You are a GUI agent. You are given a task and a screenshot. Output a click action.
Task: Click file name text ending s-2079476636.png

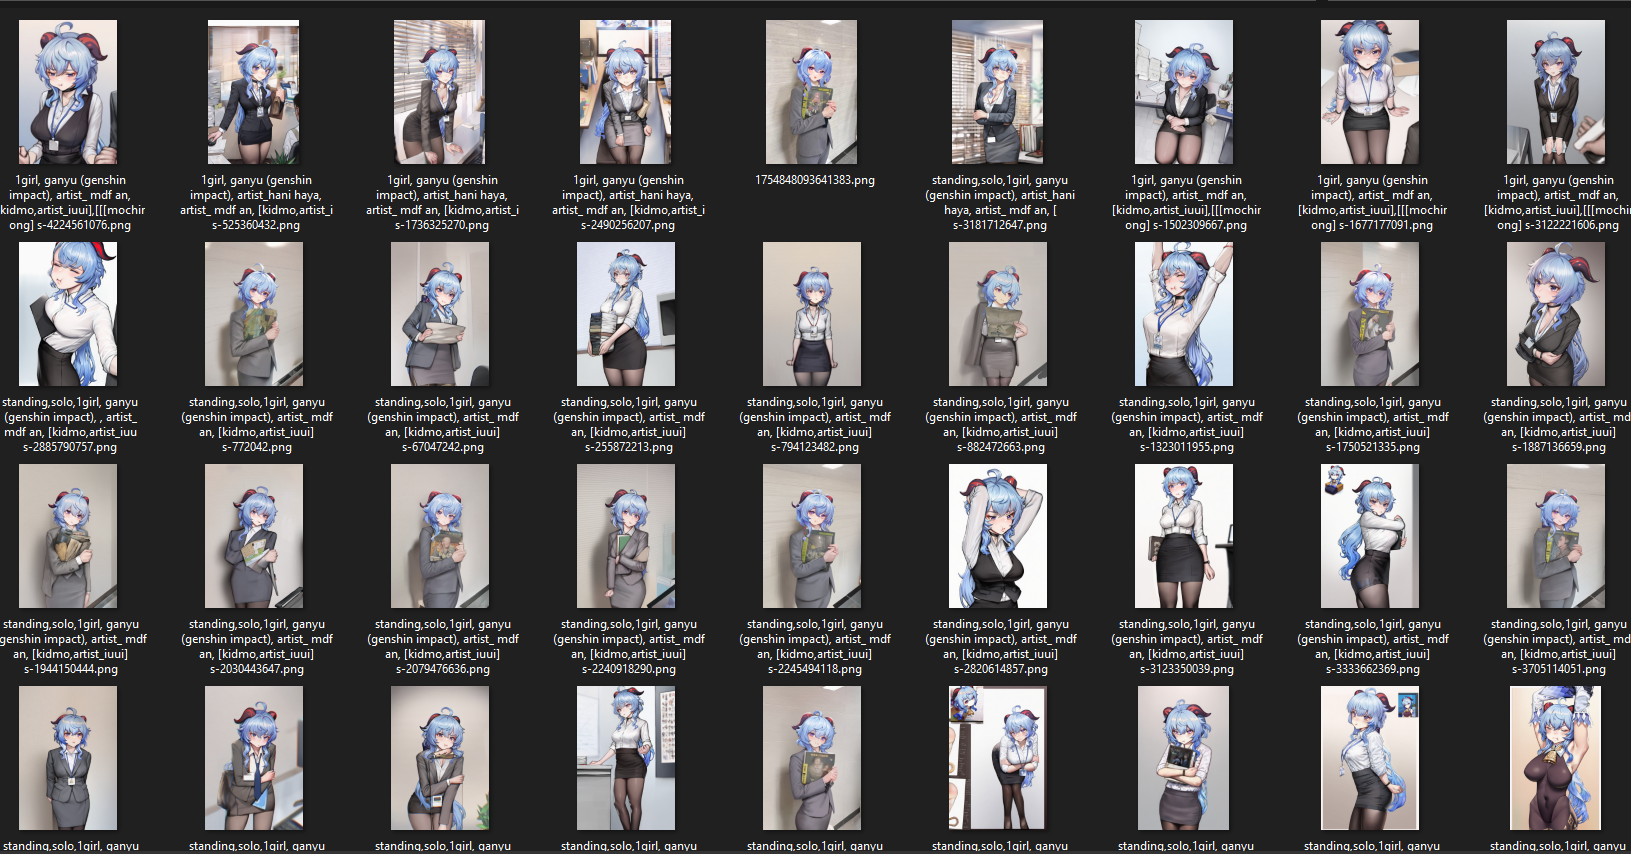pyautogui.click(x=443, y=647)
